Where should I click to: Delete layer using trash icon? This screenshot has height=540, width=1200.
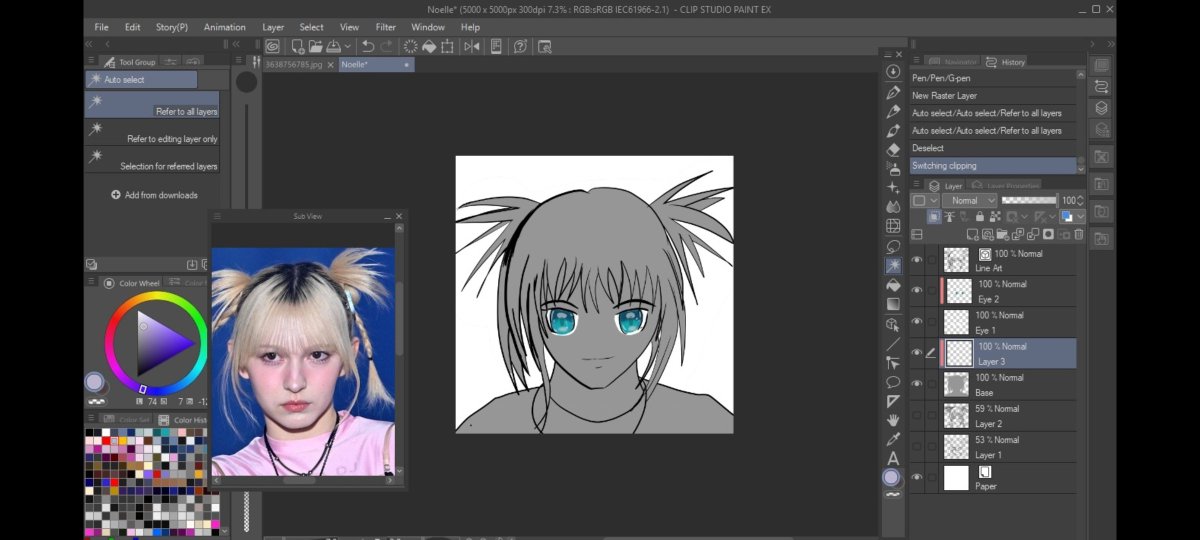point(1079,234)
